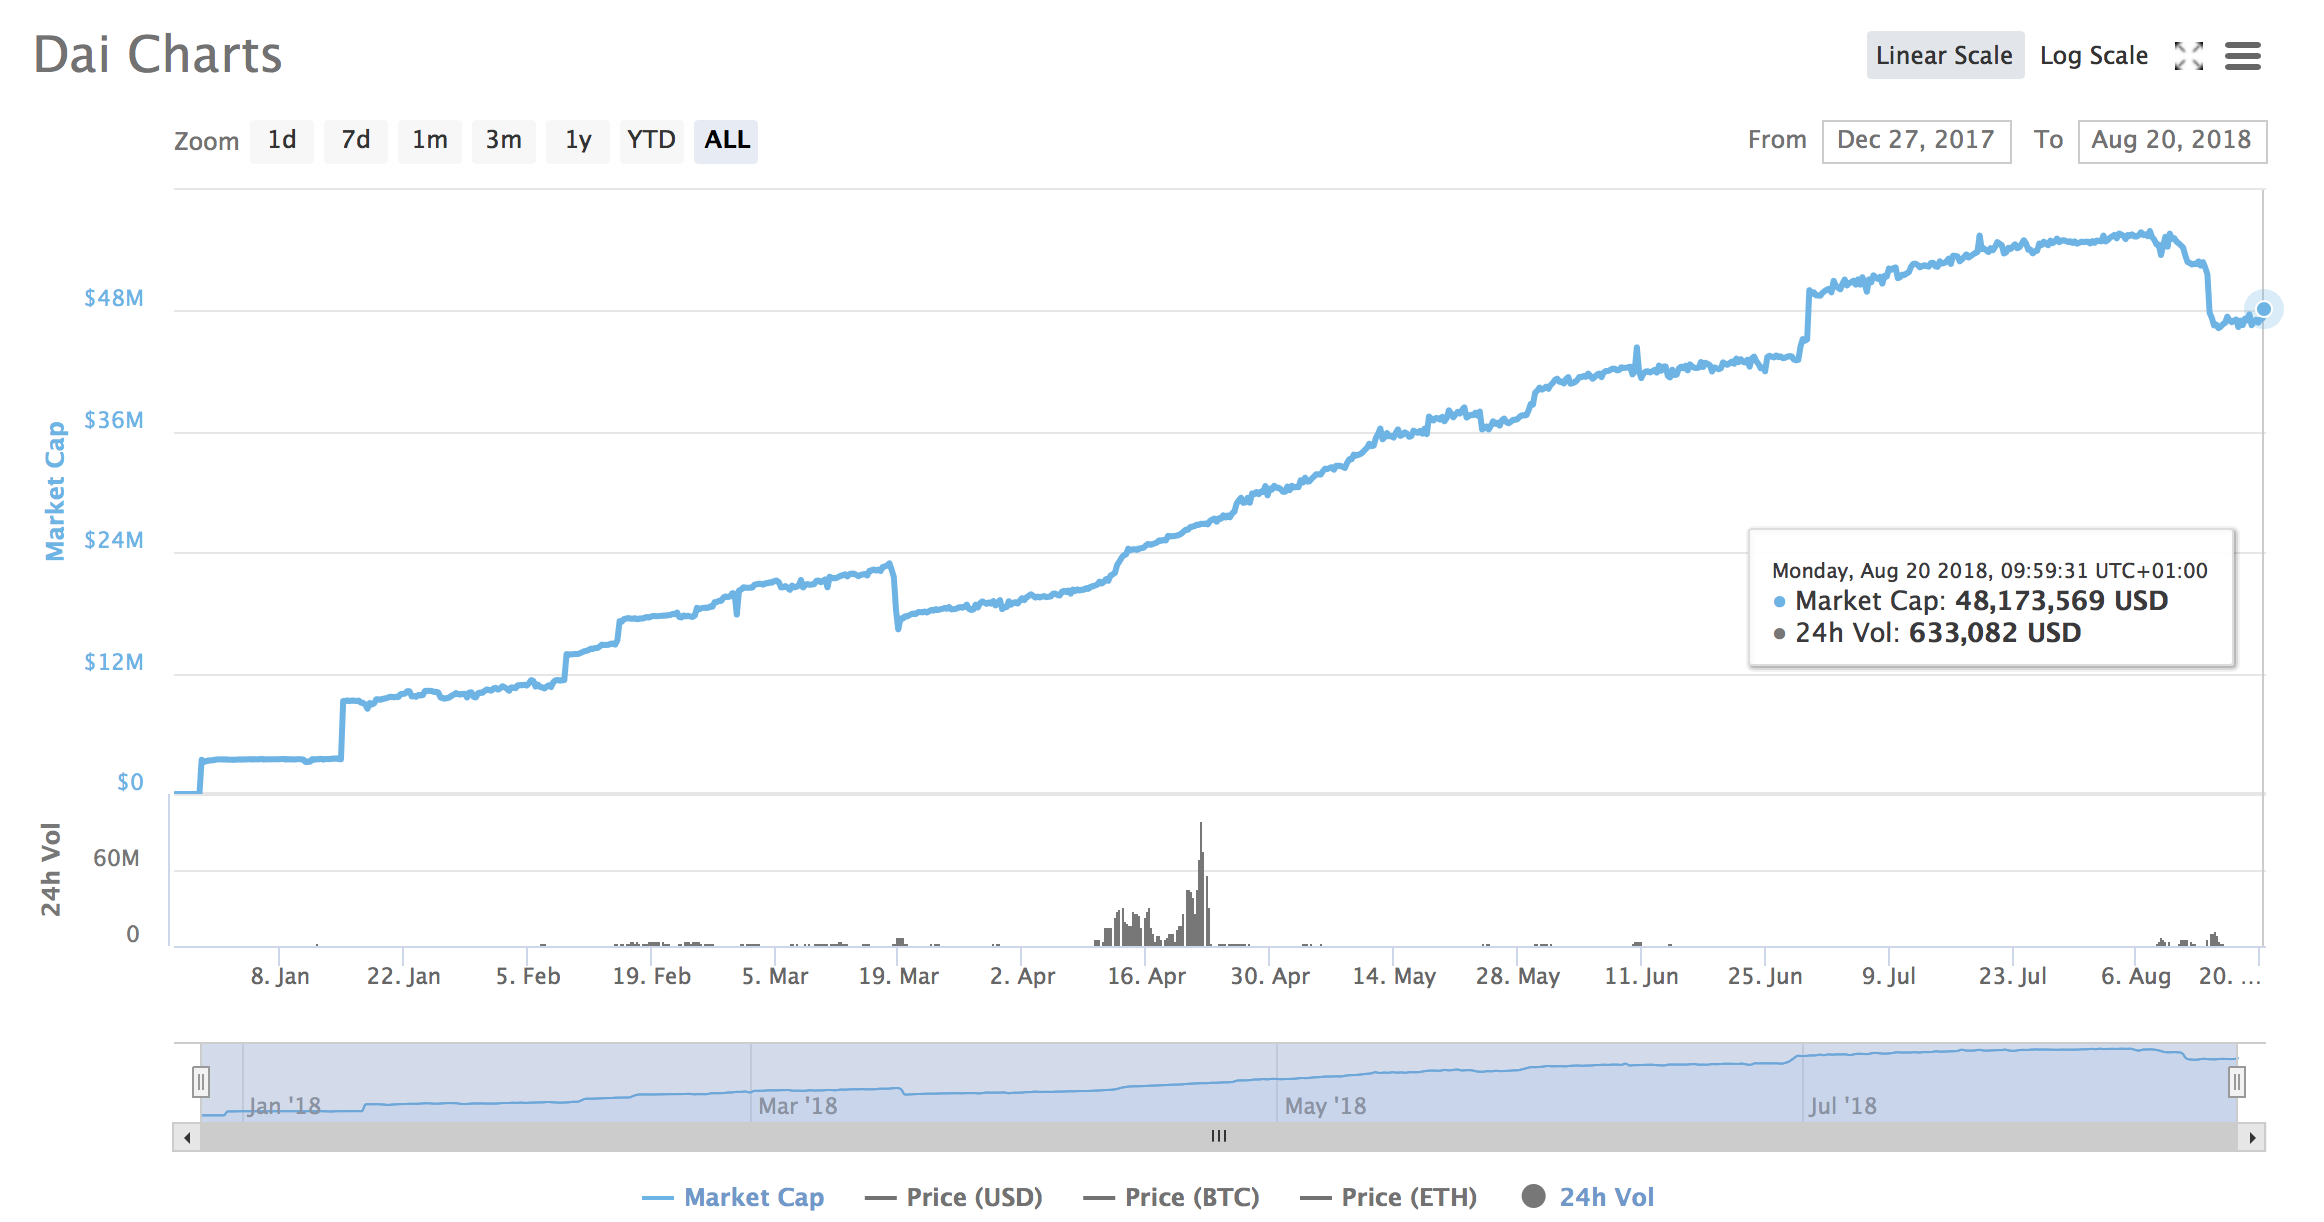The height and width of the screenshot is (1222, 2324).
Task: Switch to Log Scale
Action: [2094, 55]
